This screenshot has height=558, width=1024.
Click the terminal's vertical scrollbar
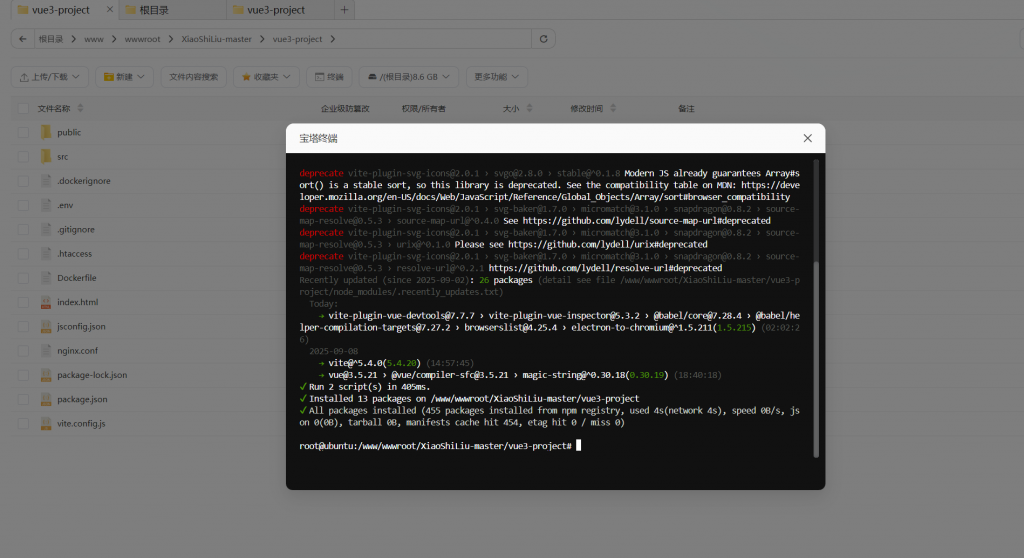pyautogui.click(x=817, y=350)
